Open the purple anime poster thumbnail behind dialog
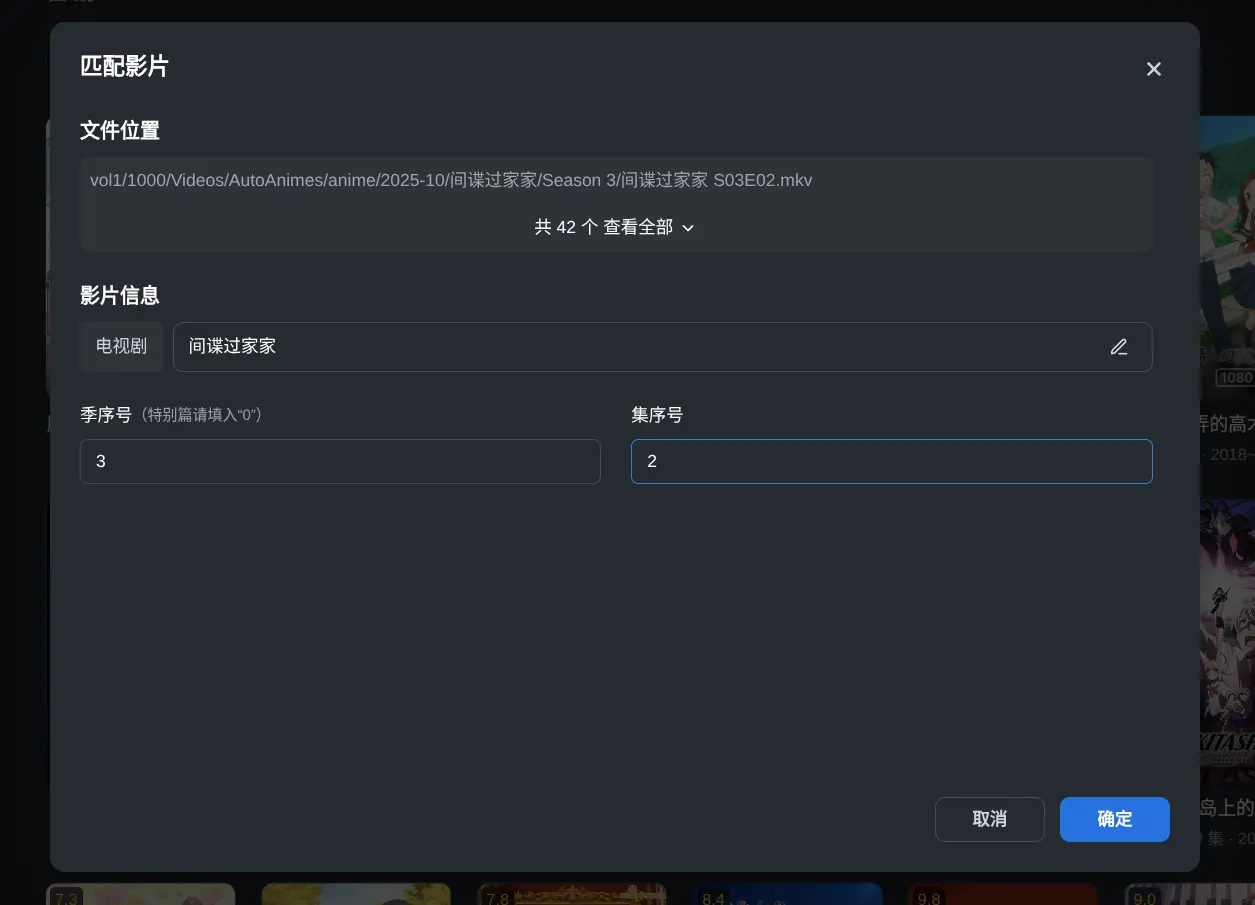Image resolution: width=1255 pixels, height=905 pixels. point(1227,641)
